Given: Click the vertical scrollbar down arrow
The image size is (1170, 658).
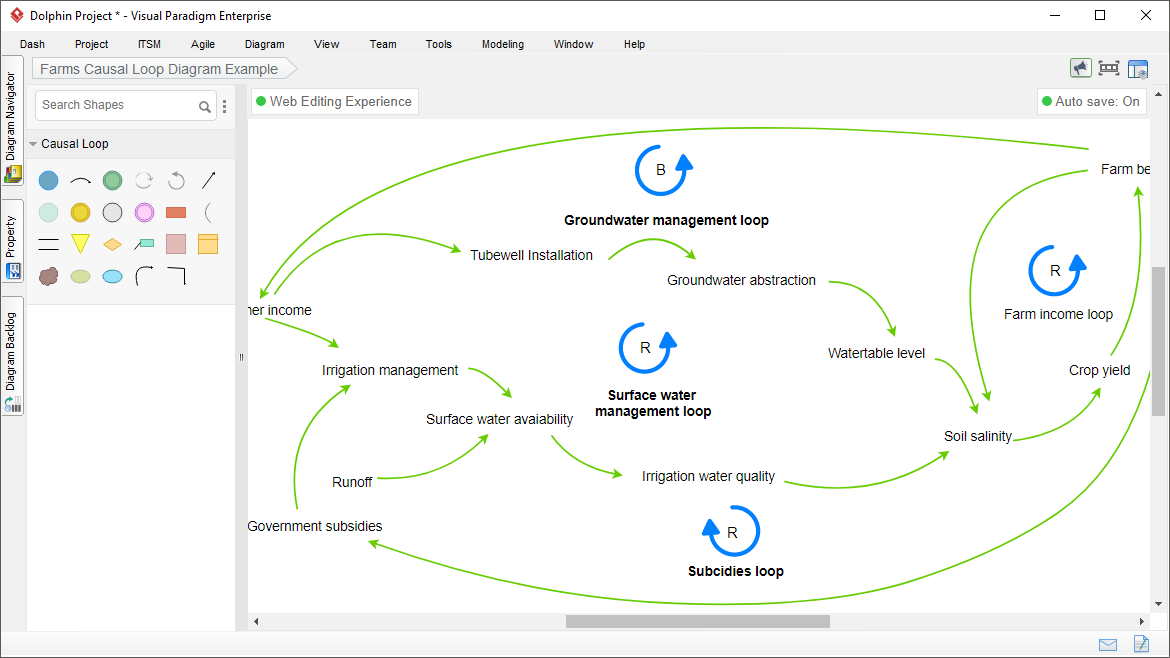Looking at the screenshot, I should [x=1158, y=604].
